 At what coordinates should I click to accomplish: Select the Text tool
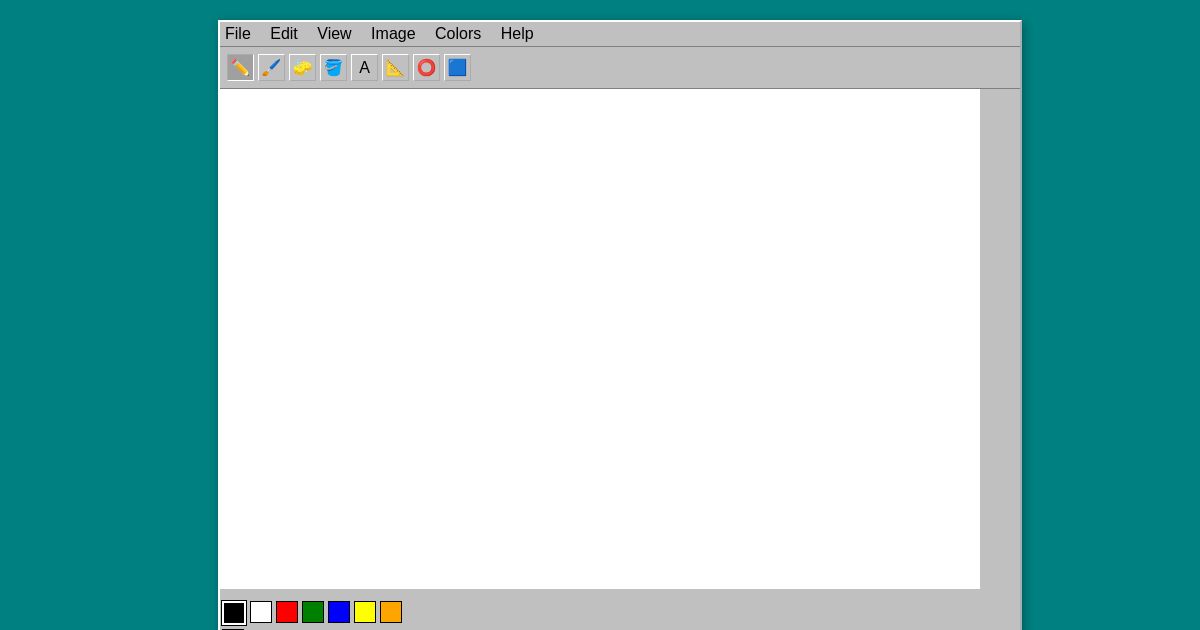coord(364,67)
